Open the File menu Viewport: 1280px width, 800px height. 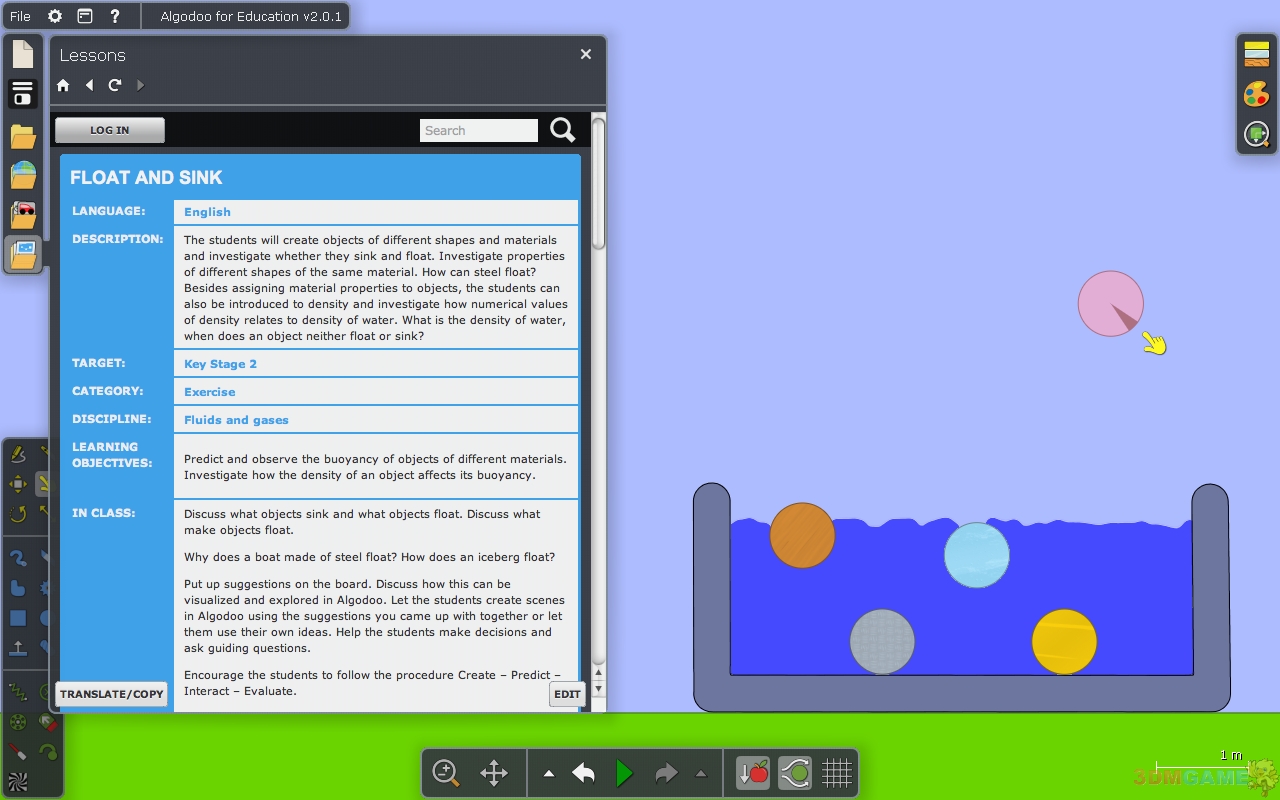(x=20, y=16)
